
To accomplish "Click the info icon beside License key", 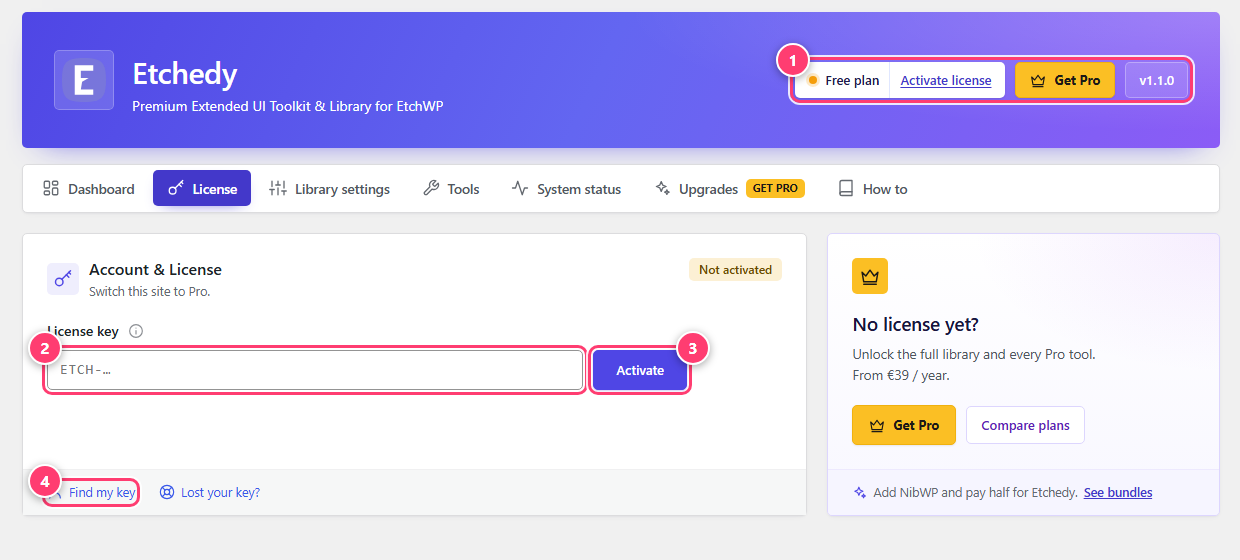I will [136, 331].
